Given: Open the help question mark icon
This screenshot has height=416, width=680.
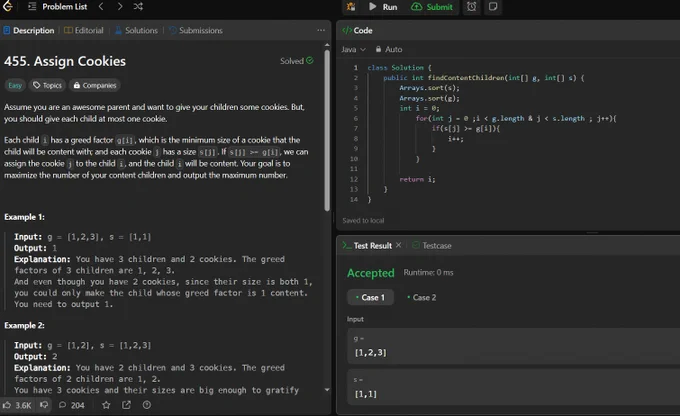Looking at the screenshot, I should 147,405.
